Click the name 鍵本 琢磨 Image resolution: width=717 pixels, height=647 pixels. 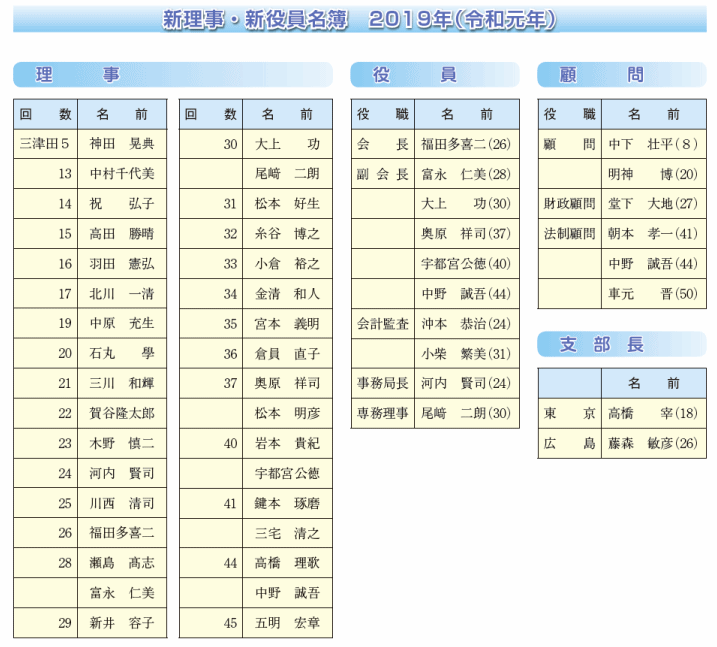(x=287, y=503)
